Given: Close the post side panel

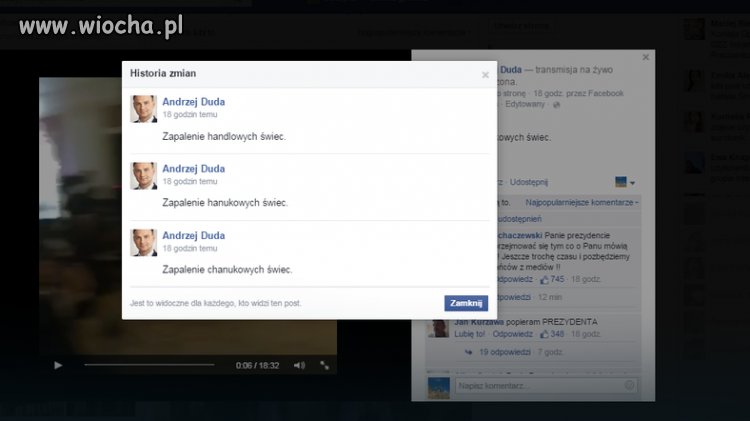Looking at the screenshot, I should point(646,57).
